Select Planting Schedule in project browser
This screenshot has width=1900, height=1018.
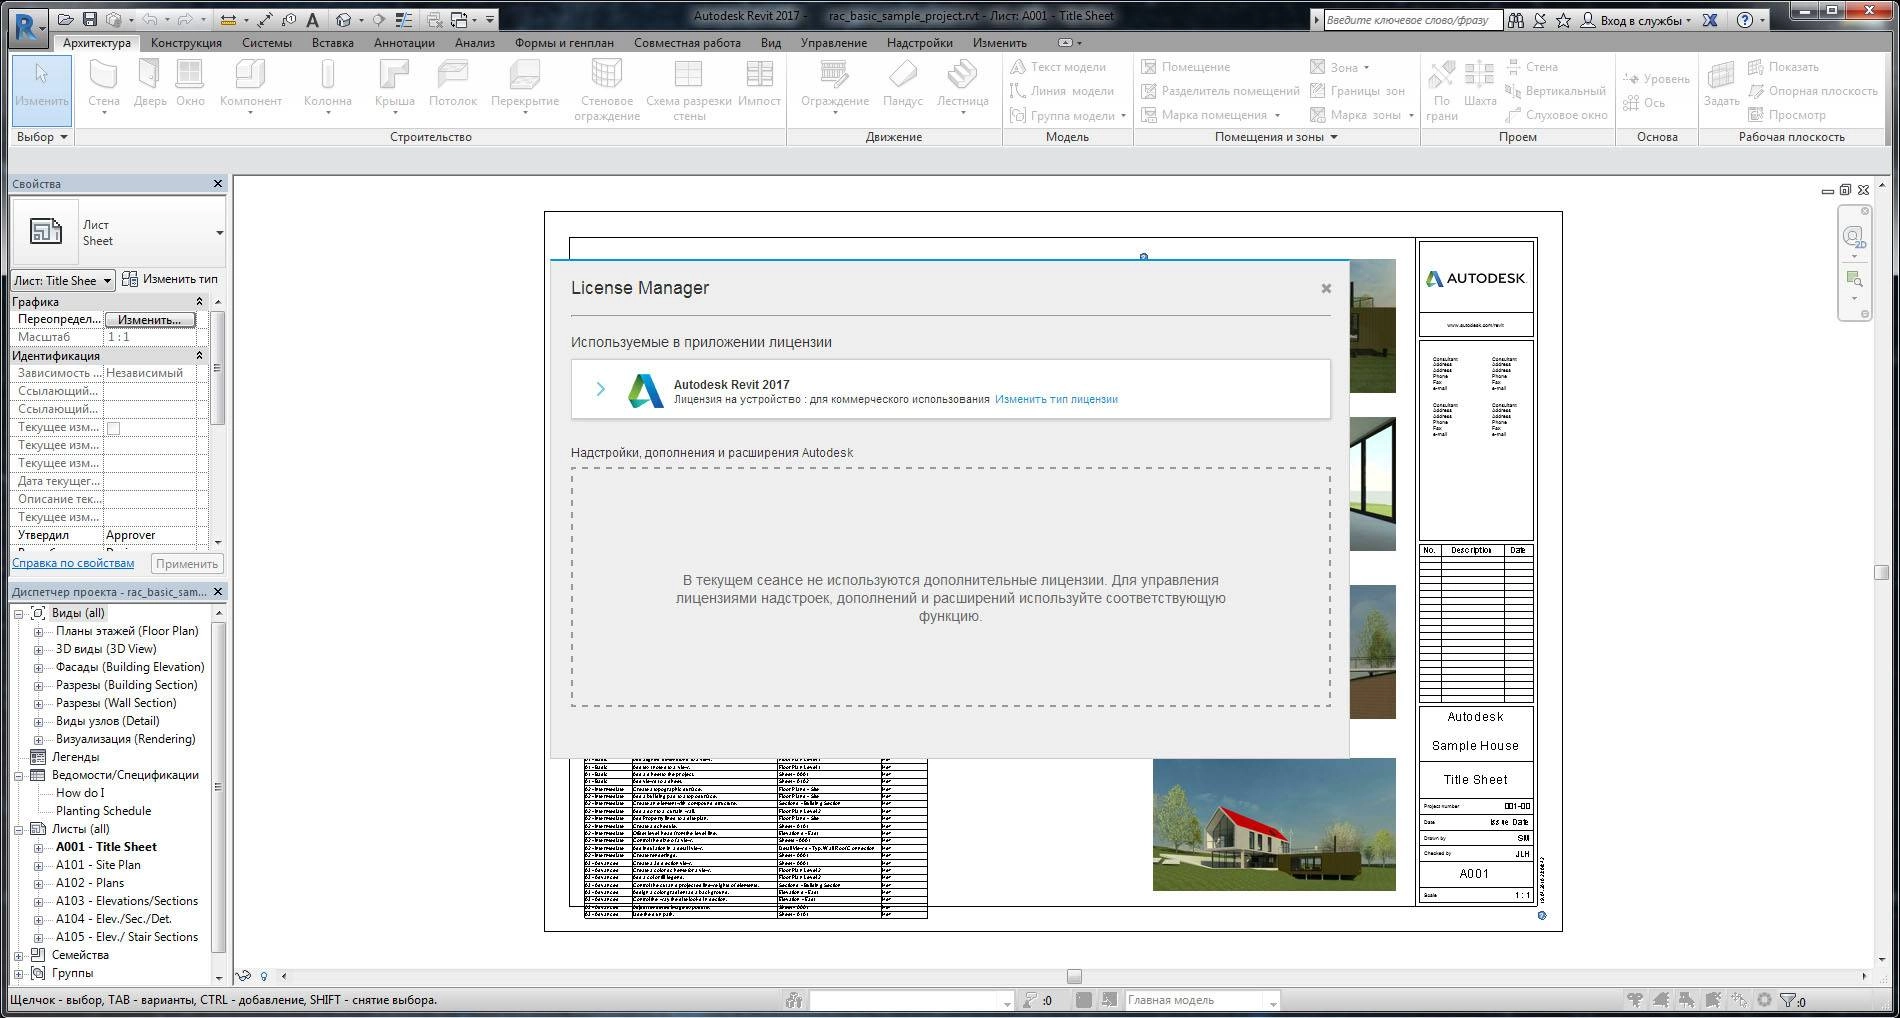point(103,811)
